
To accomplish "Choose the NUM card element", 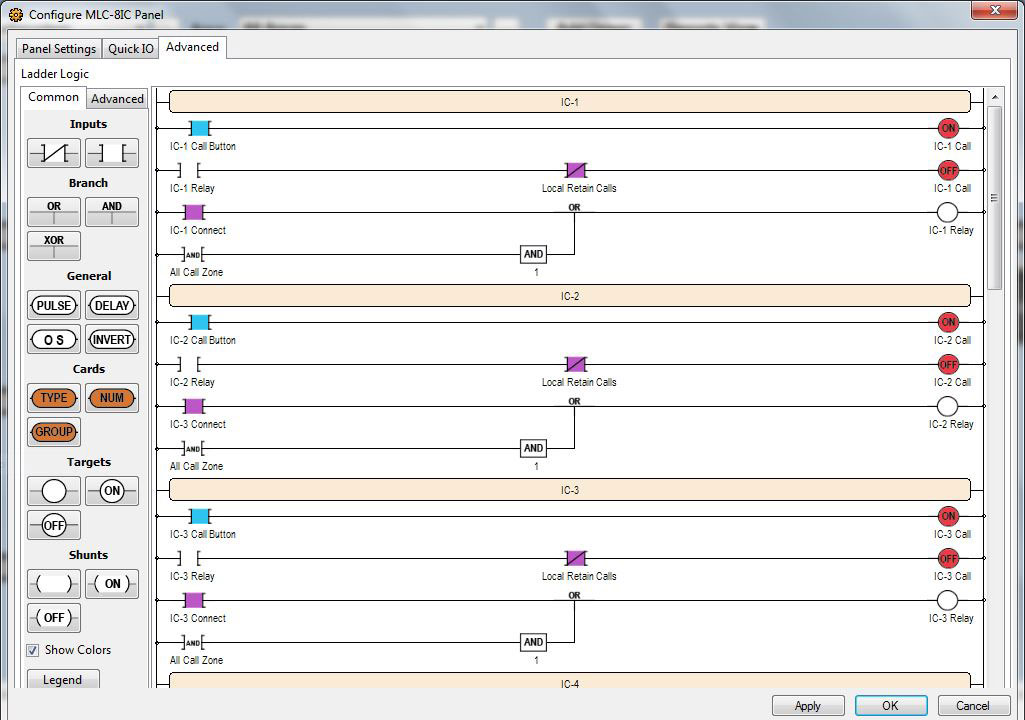I will tap(112, 398).
